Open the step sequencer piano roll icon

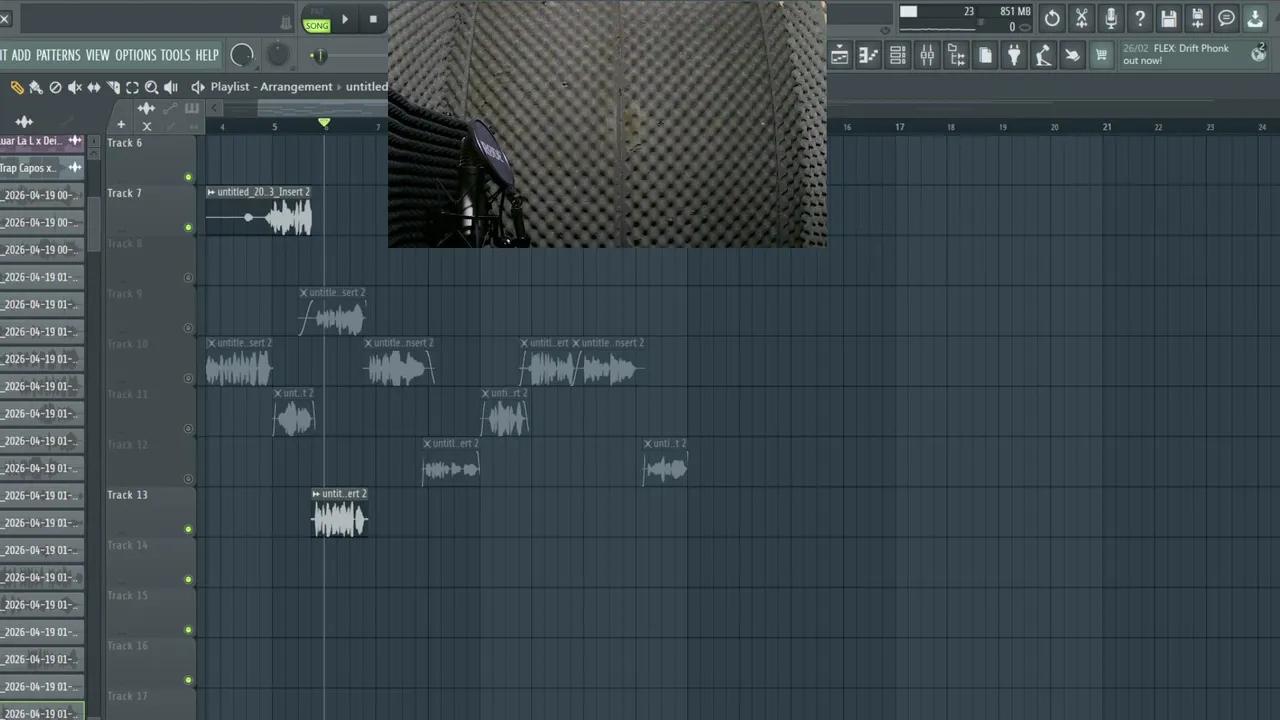(868, 55)
